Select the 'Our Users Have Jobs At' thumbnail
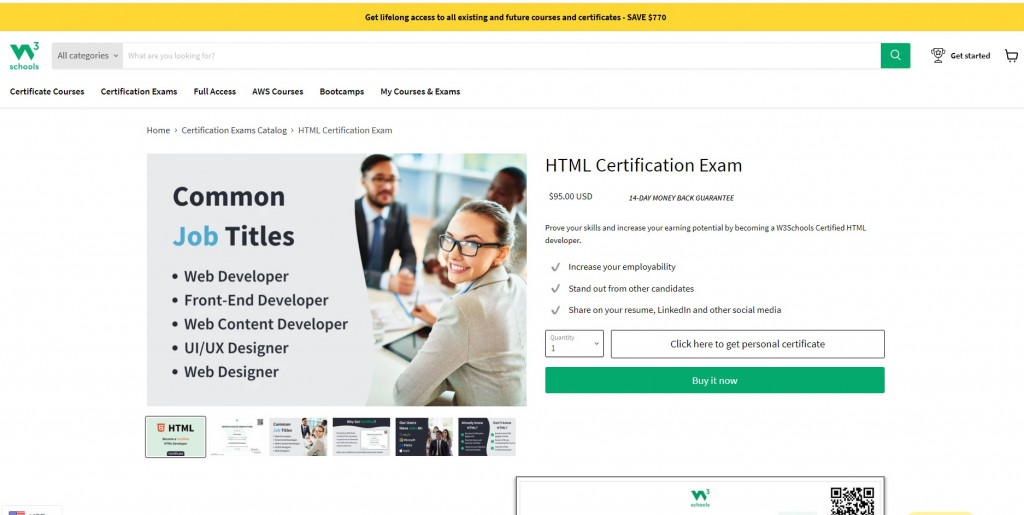Viewport: 1024px width, 515px height. coord(424,437)
